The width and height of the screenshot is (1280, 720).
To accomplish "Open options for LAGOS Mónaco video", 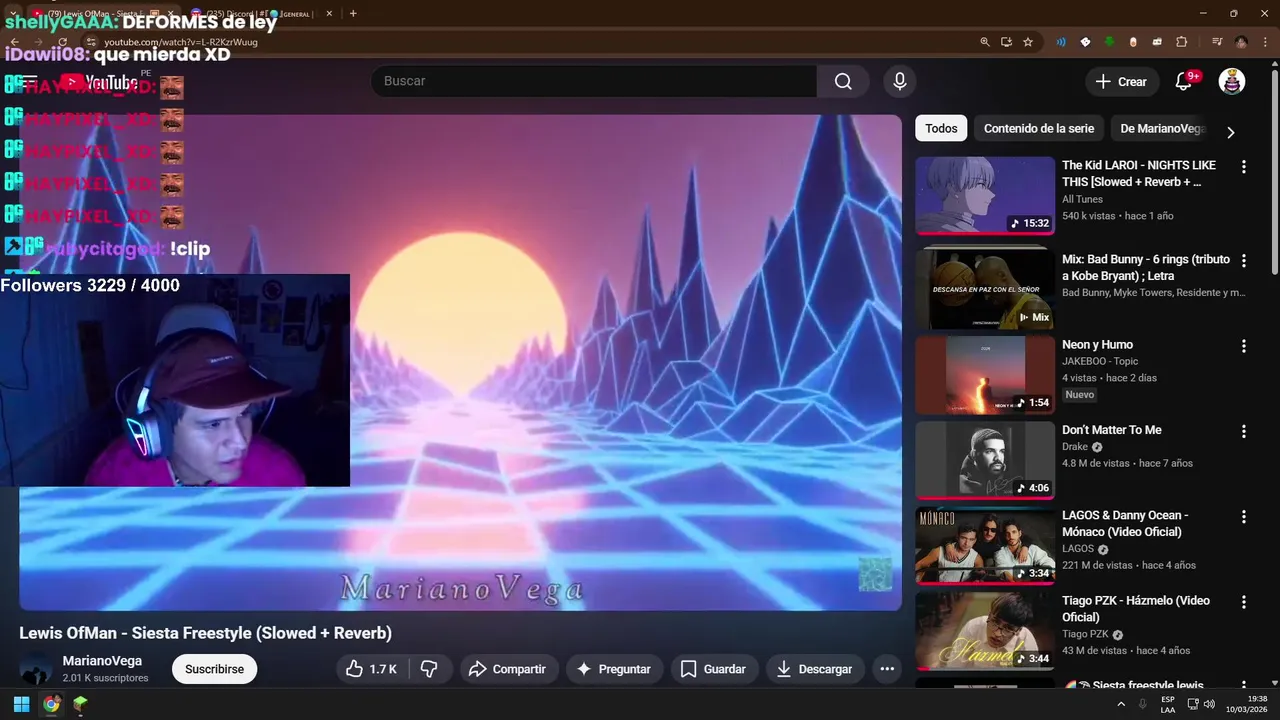I will [1244, 517].
